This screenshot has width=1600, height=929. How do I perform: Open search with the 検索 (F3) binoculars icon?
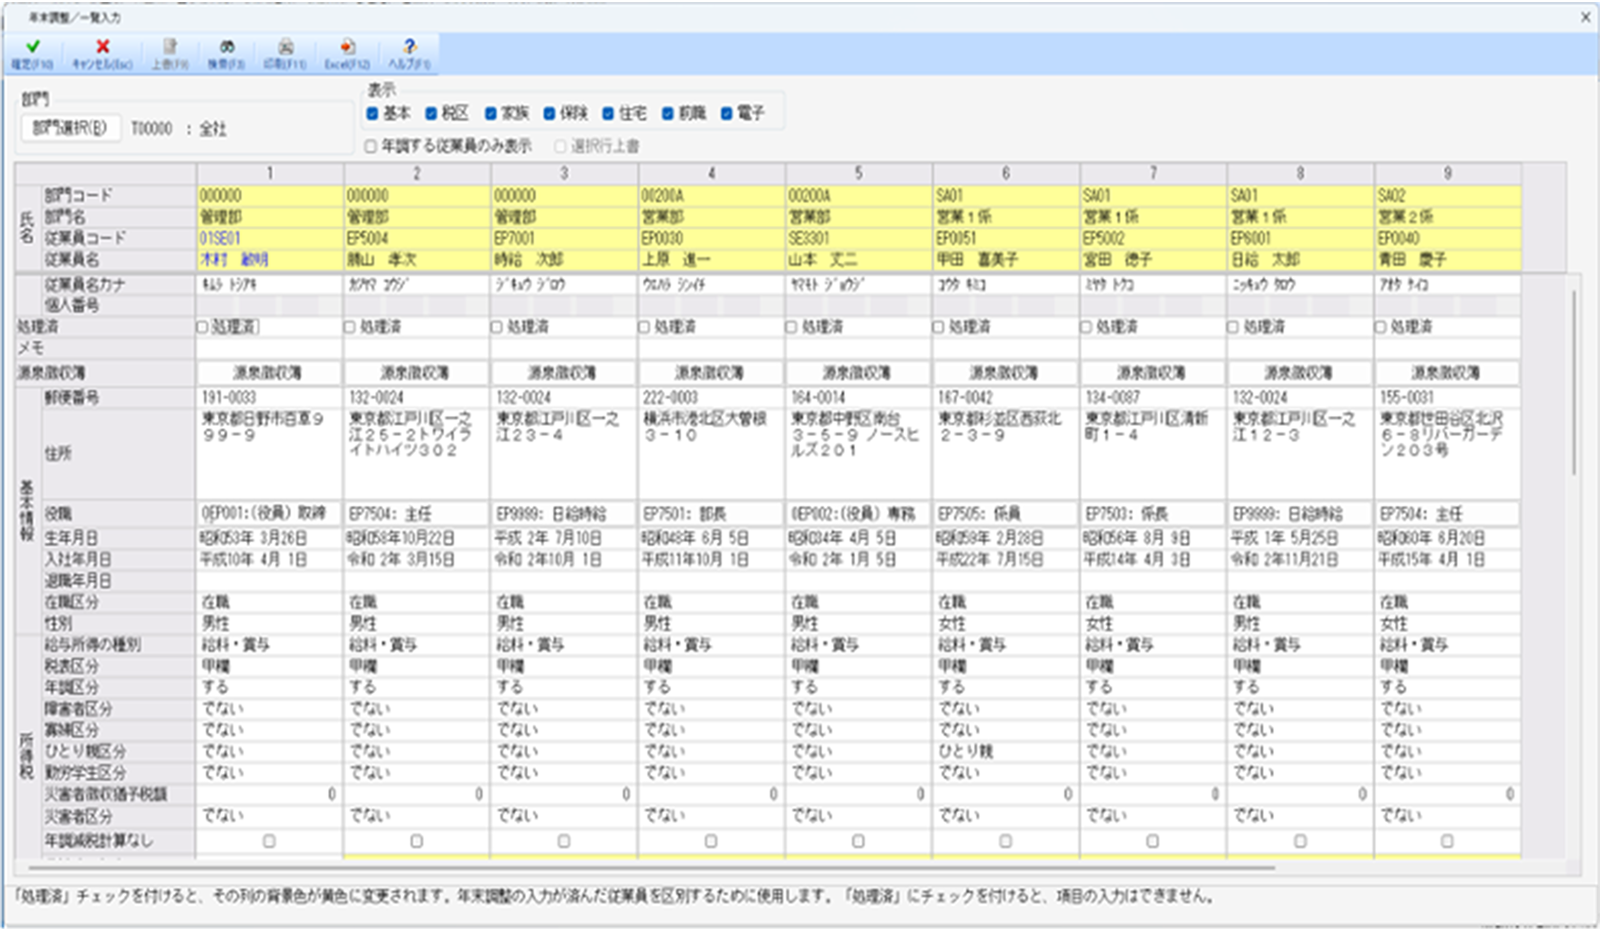click(x=227, y=47)
